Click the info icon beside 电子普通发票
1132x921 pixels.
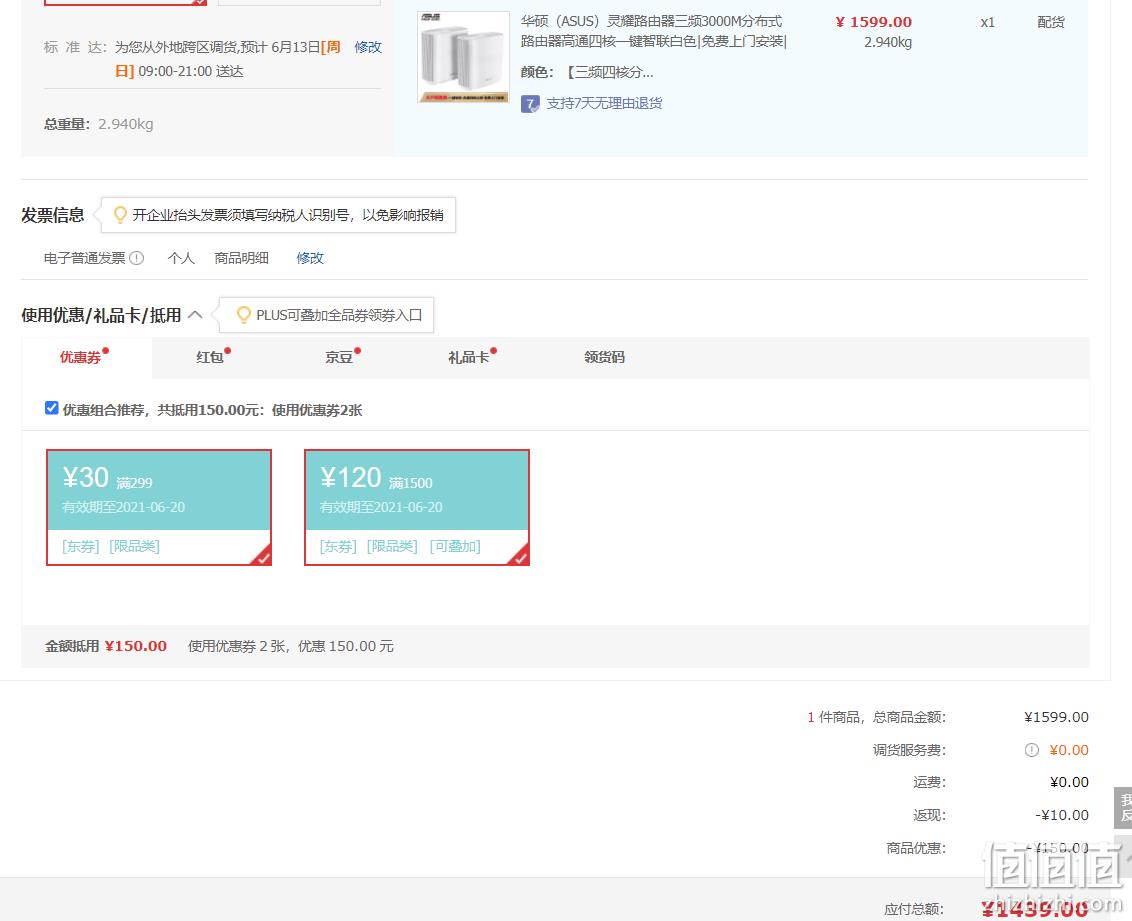coord(136,258)
